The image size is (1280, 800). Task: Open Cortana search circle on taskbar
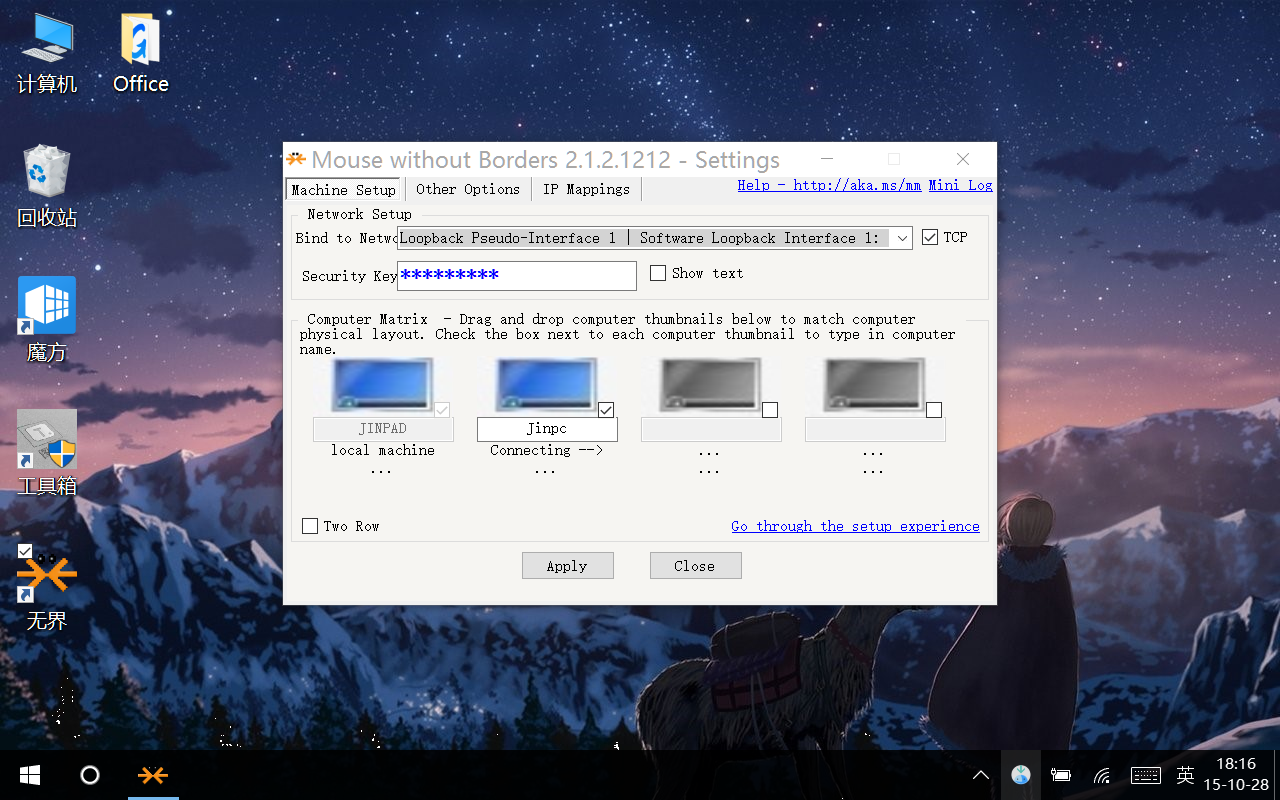tap(90, 775)
